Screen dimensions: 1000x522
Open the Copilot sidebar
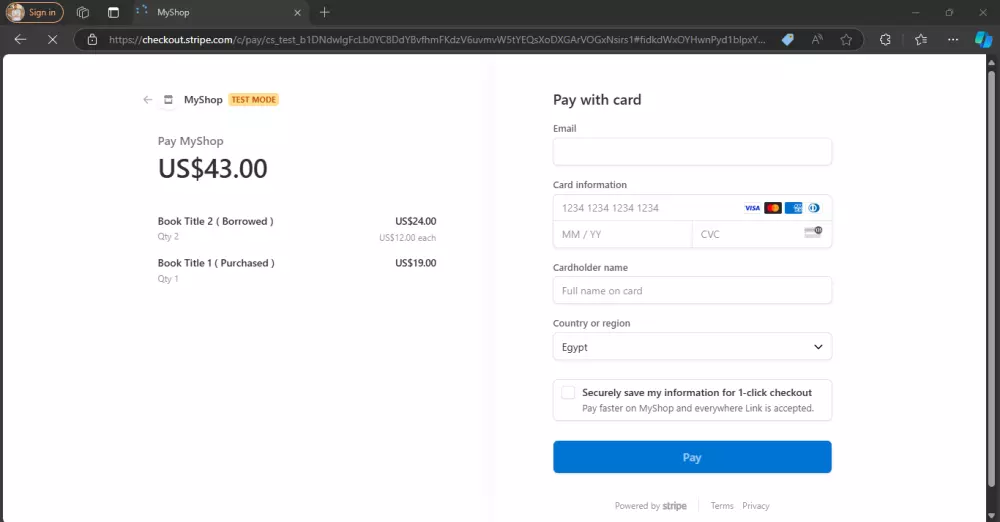pos(983,40)
